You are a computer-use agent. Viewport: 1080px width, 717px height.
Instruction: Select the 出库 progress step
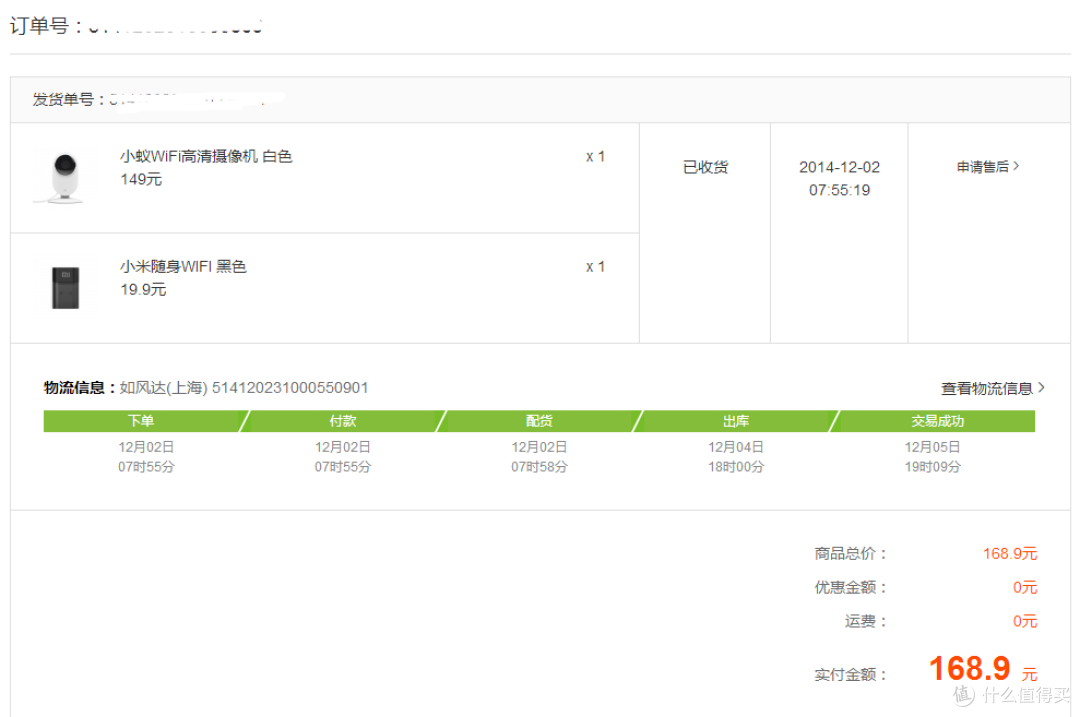click(736, 421)
